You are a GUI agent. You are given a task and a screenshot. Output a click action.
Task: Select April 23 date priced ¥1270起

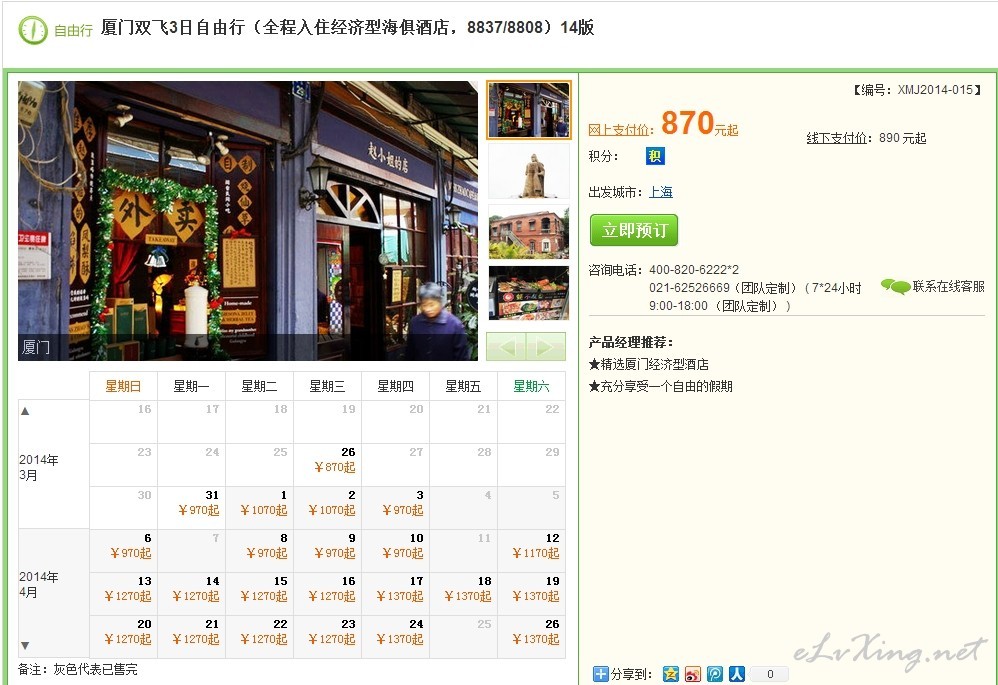click(x=327, y=637)
